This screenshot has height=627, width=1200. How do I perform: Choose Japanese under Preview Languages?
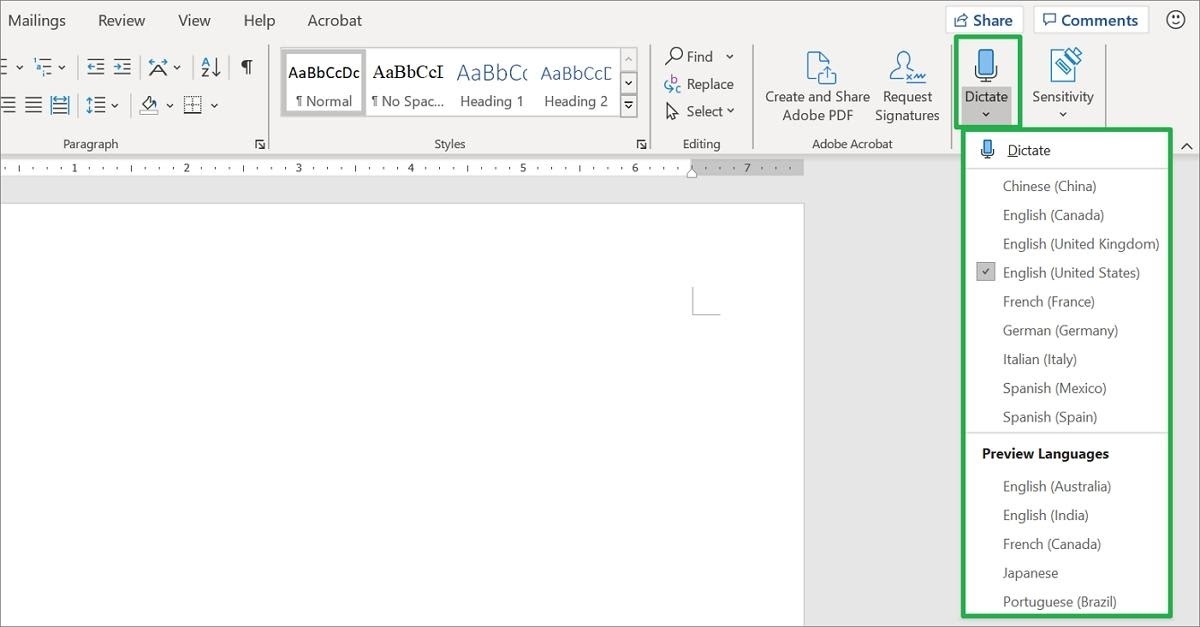(1030, 573)
